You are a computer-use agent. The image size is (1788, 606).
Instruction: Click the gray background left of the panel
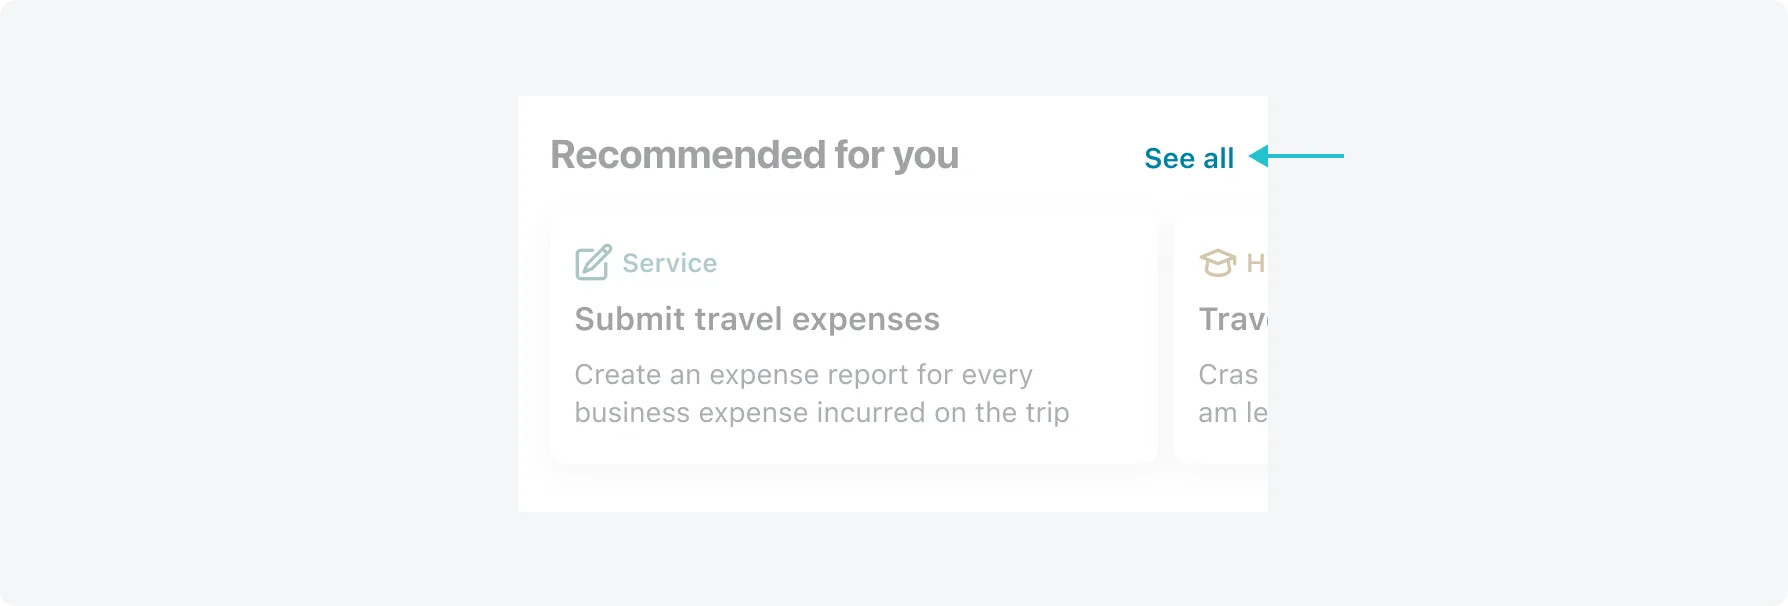coord(258,303)
